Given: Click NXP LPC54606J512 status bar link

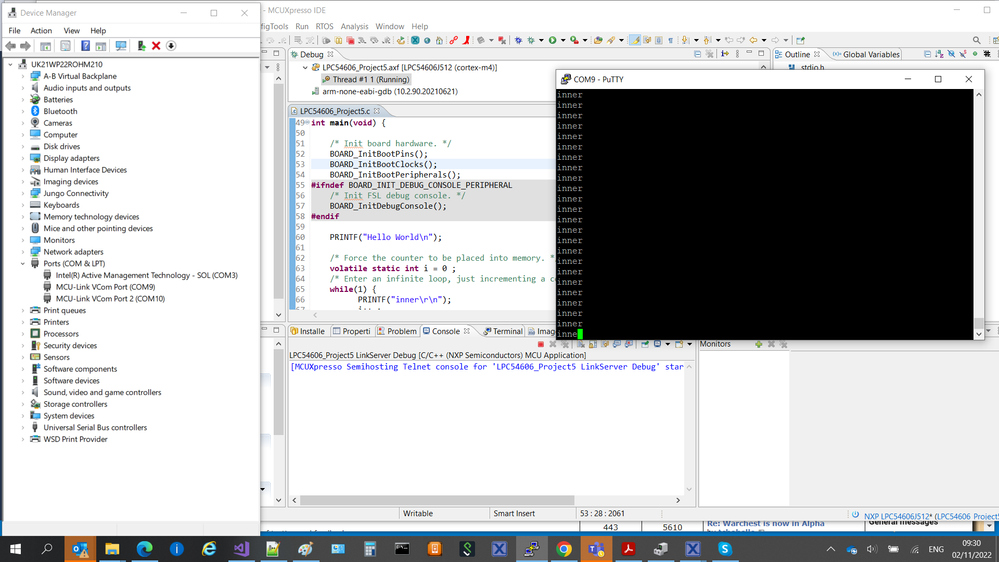Looking at the screenshot, I should (931, 516).
